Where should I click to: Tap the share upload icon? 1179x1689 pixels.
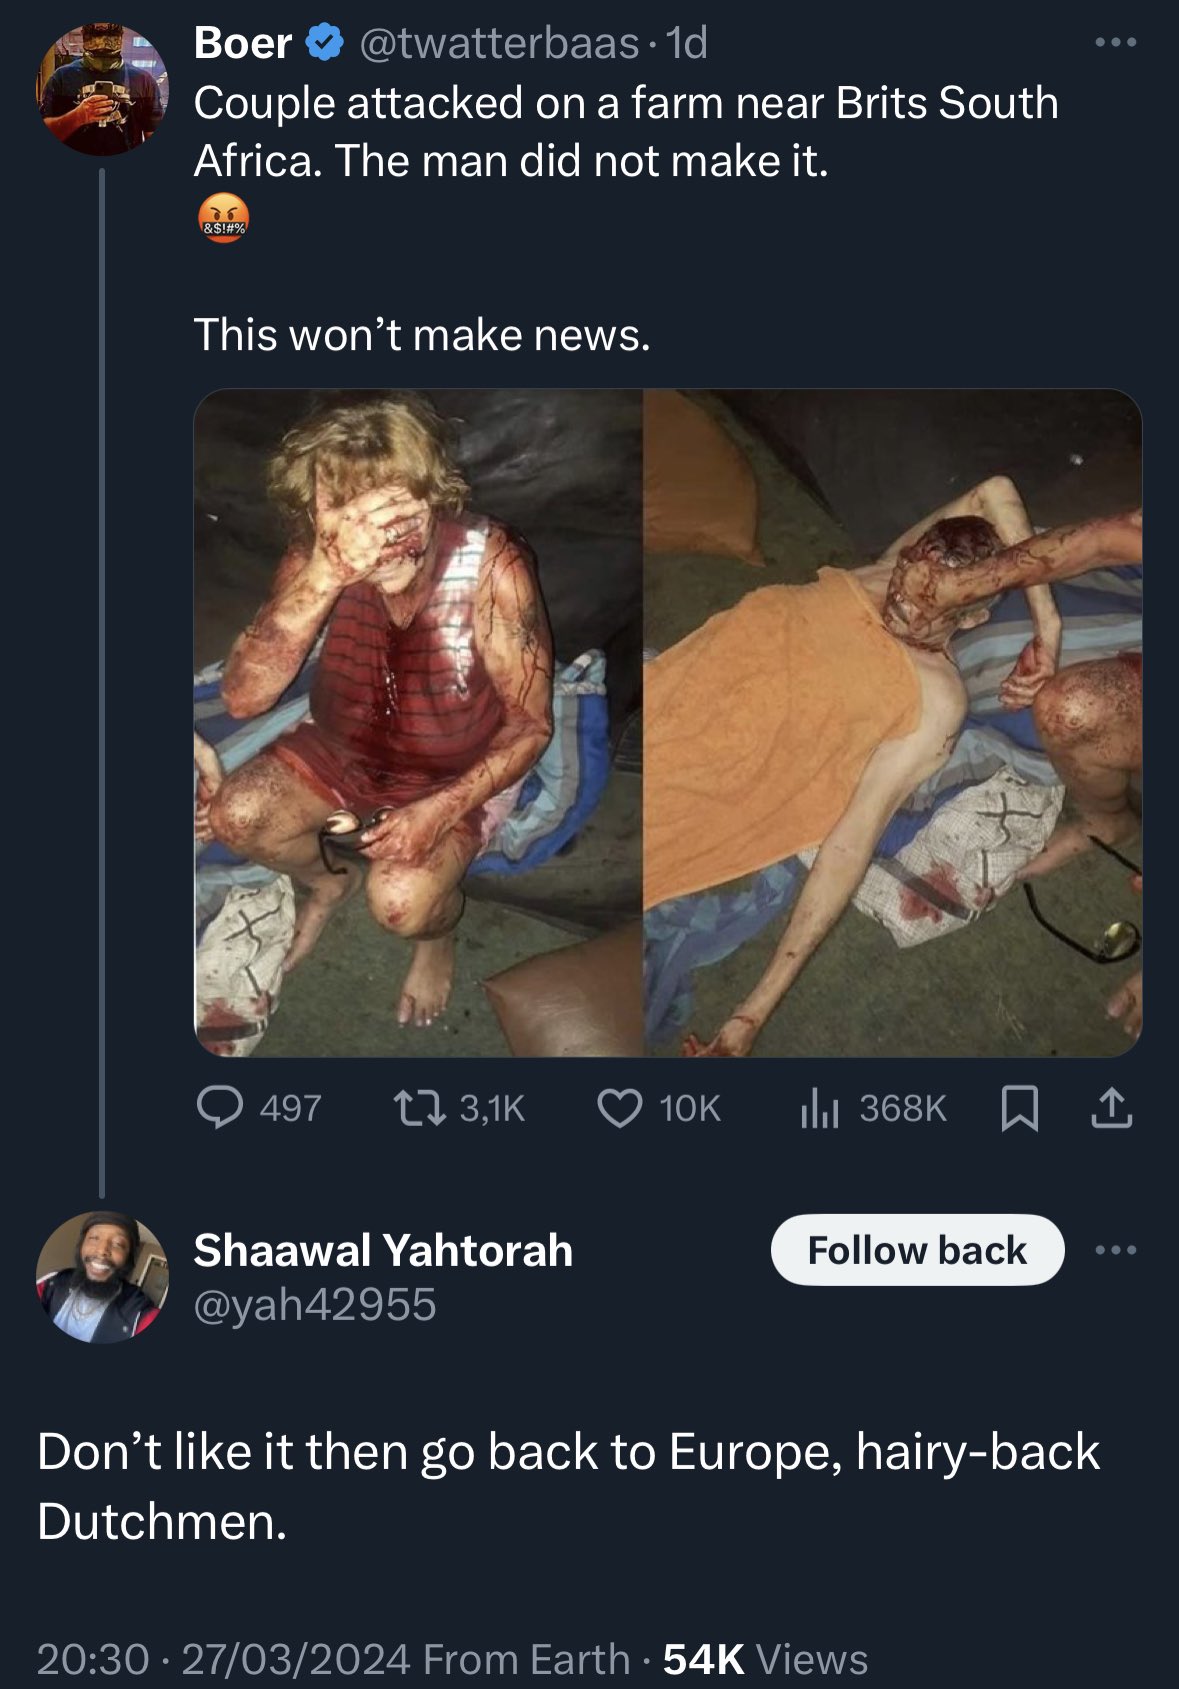1112,1108
